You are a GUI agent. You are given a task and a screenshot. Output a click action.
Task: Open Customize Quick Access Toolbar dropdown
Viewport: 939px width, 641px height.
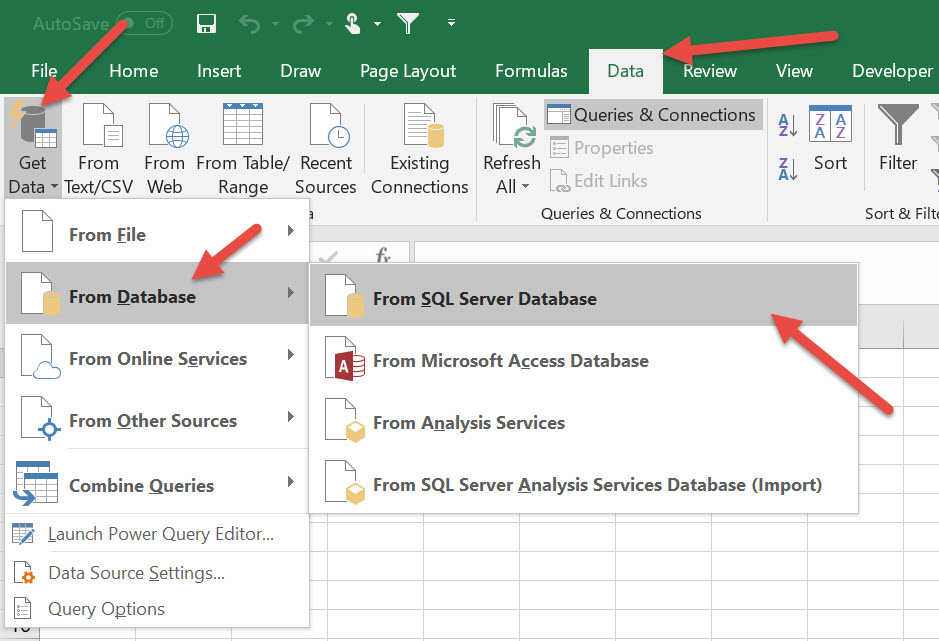click(451, 23)
